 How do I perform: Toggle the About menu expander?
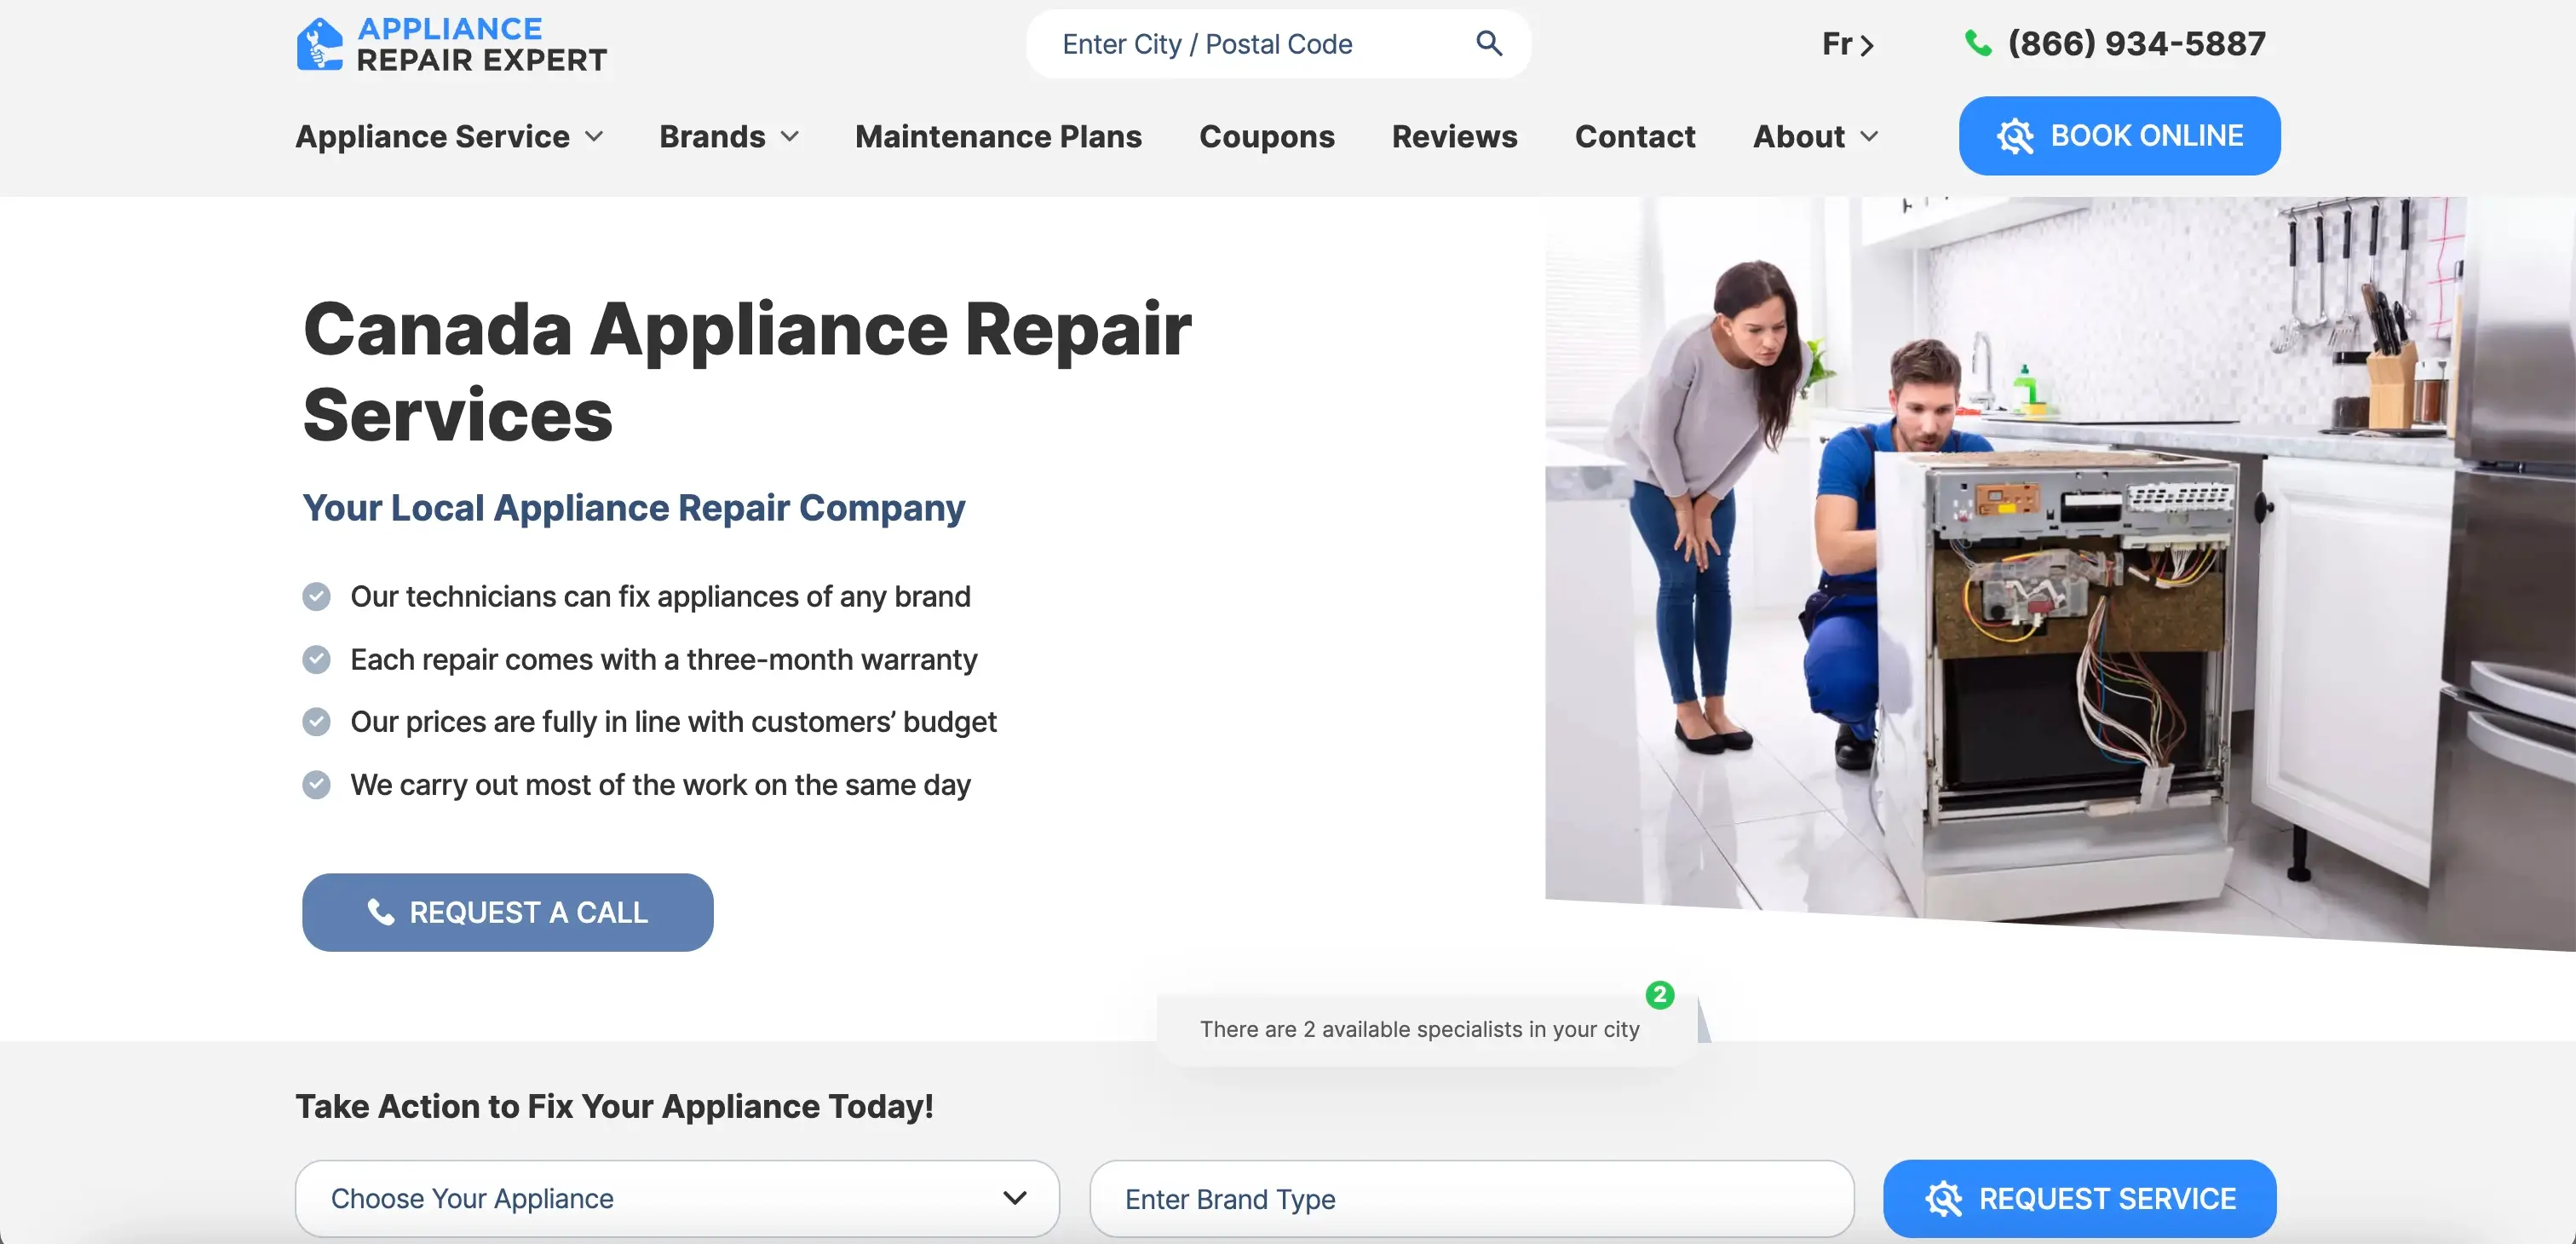tap(1877, 136)
